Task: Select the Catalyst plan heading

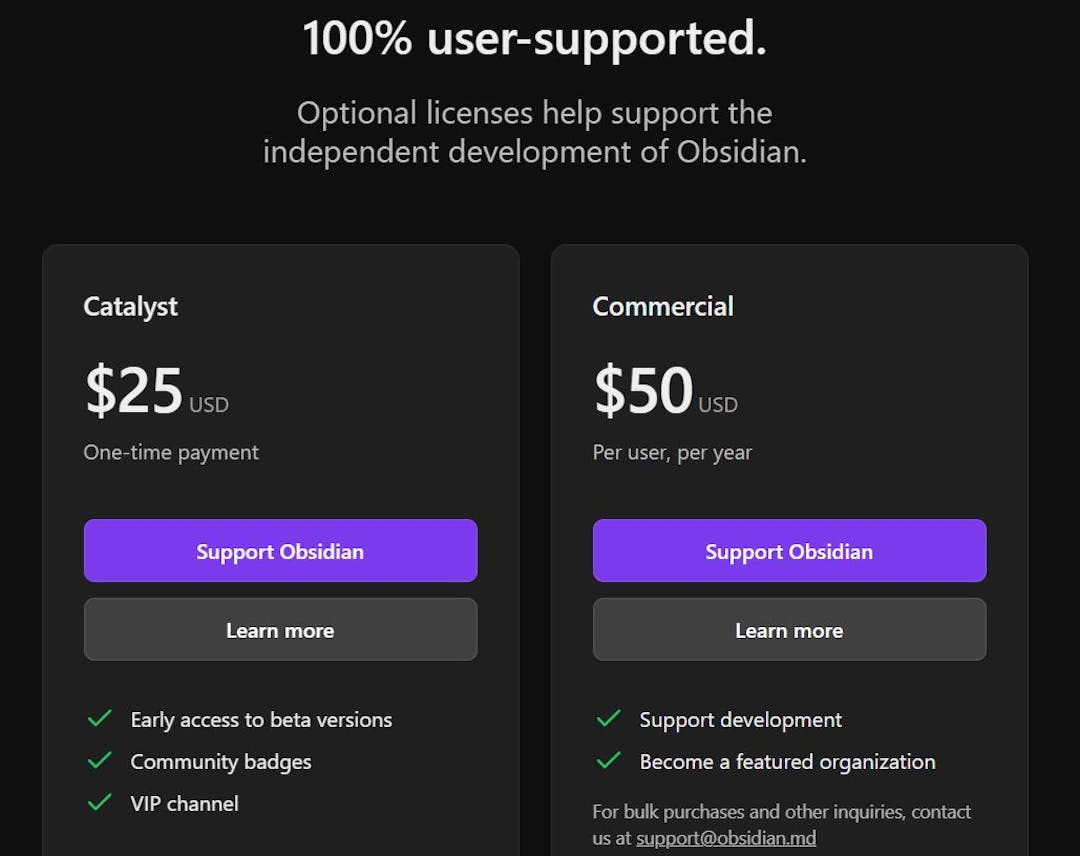Action: (131, 306)
